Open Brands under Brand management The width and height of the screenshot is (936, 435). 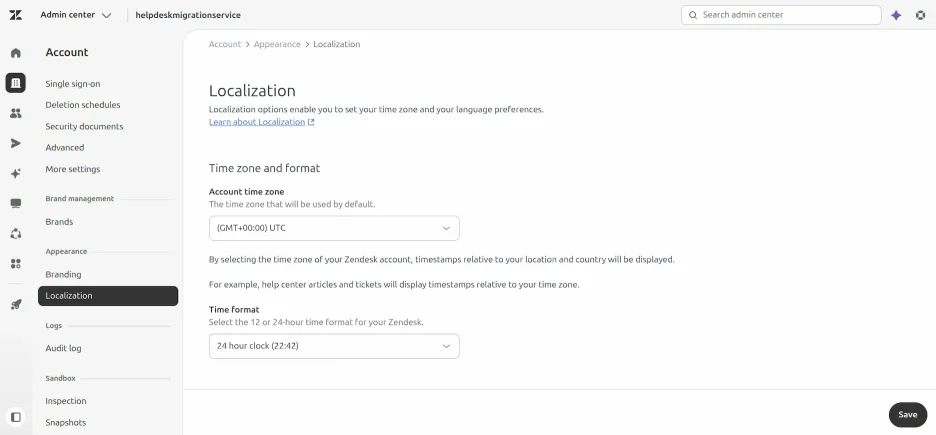click(x=59, y=221)
